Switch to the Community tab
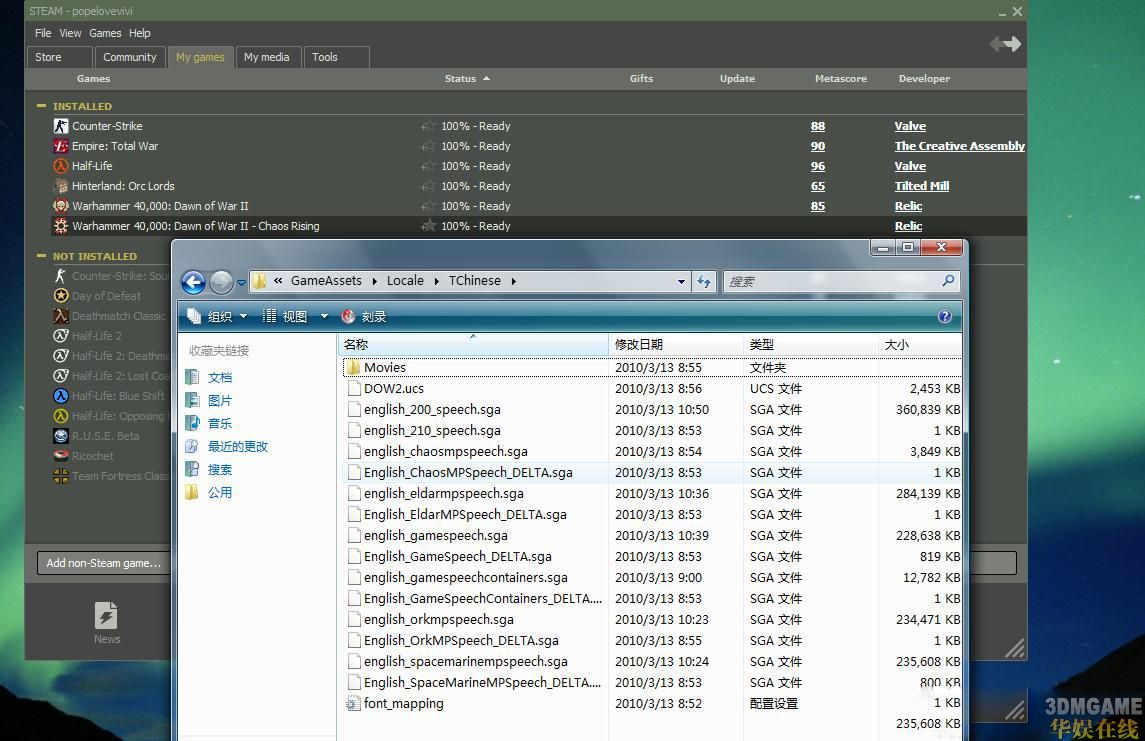The width and height of the screenshot is (1145, 741). [129, 57]
